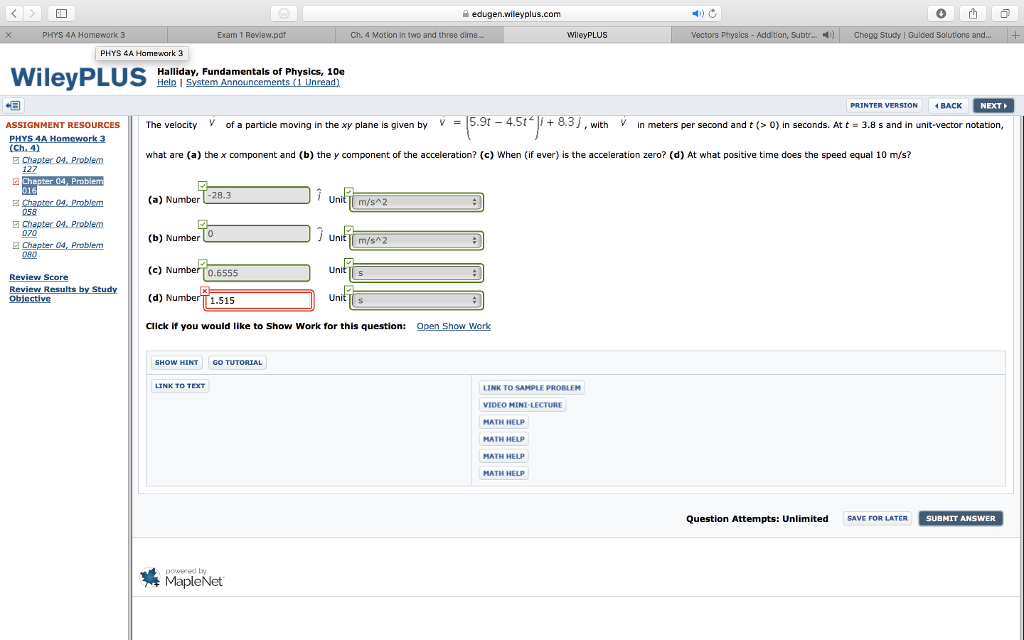
Task: Click the LINK TO TEXT button
Action: (180, 386)
